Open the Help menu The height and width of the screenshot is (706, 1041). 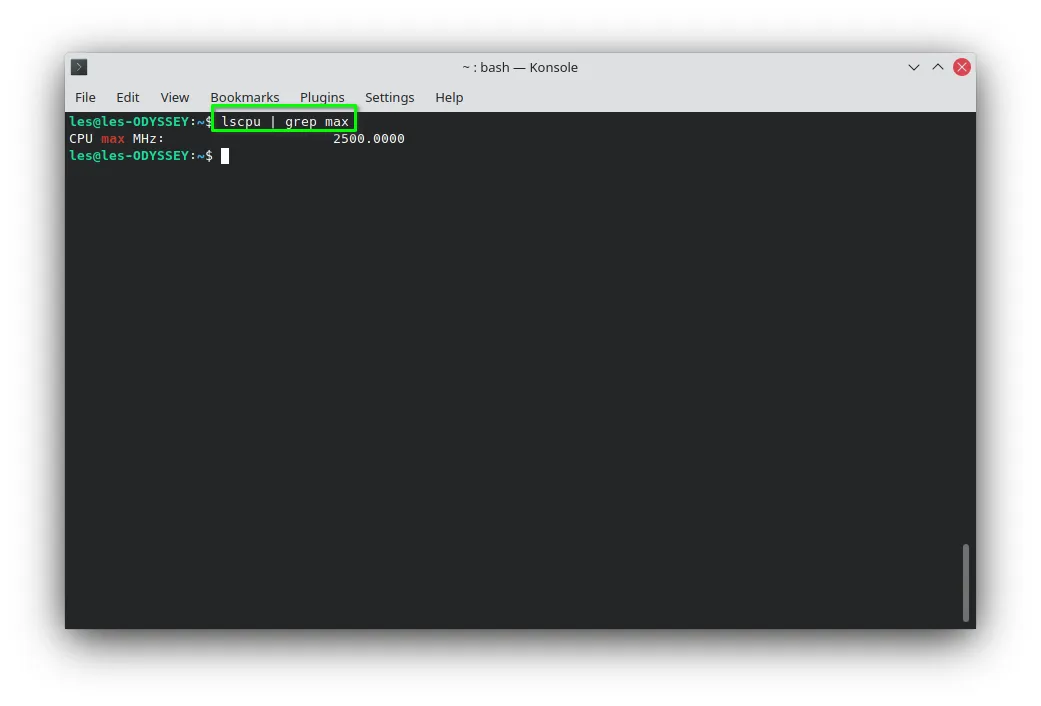point(449,98)
